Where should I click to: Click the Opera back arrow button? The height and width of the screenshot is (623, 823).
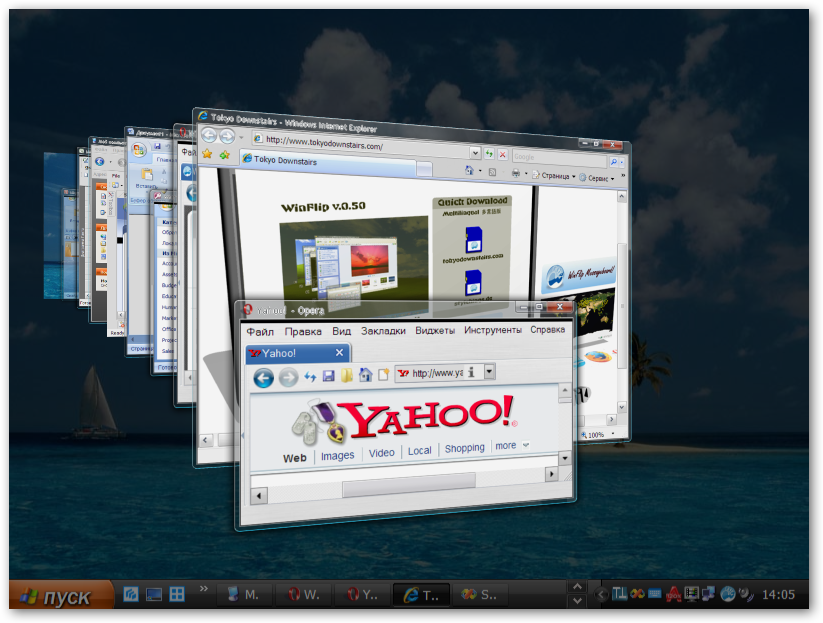click(x=263, y=377)
